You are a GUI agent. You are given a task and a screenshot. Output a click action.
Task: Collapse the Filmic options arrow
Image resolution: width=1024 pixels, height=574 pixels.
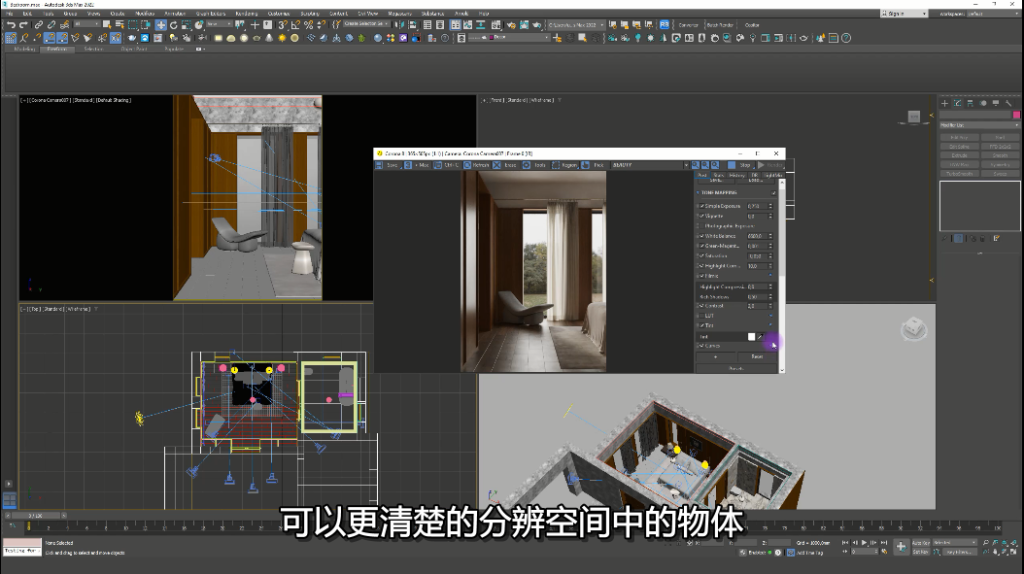(x=771, y=275)
